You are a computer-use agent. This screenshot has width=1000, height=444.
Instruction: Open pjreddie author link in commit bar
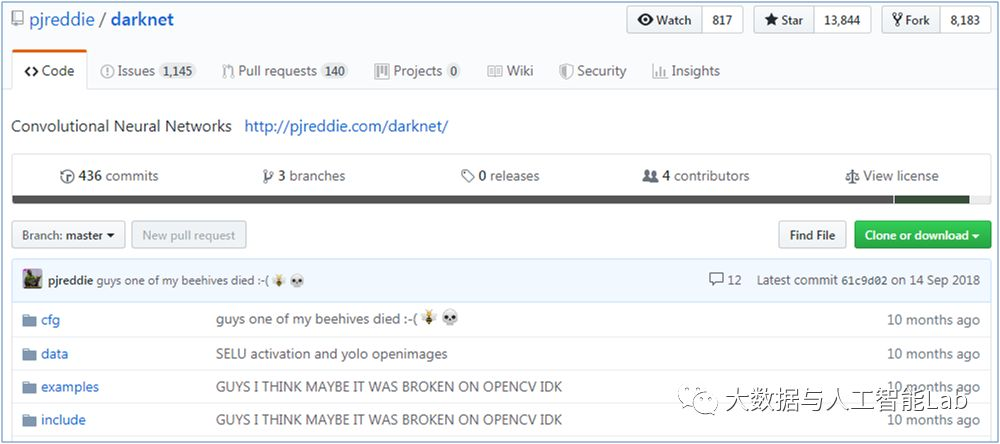[x=71, y=281]
